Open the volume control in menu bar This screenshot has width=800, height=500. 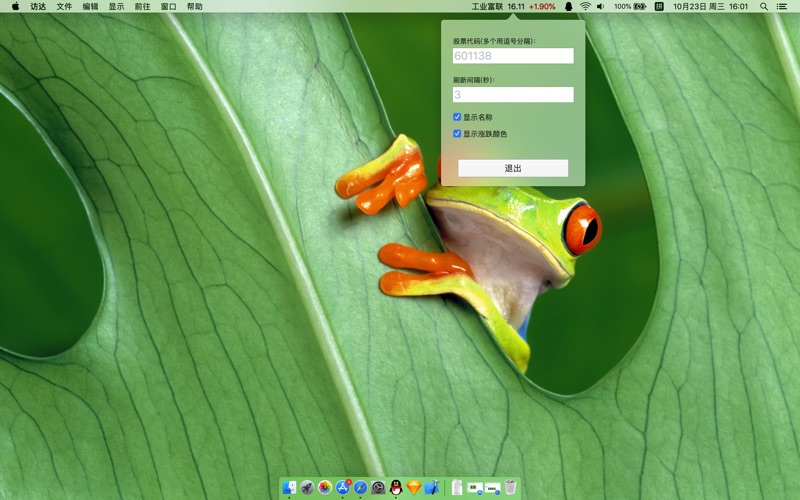(601, 6)
